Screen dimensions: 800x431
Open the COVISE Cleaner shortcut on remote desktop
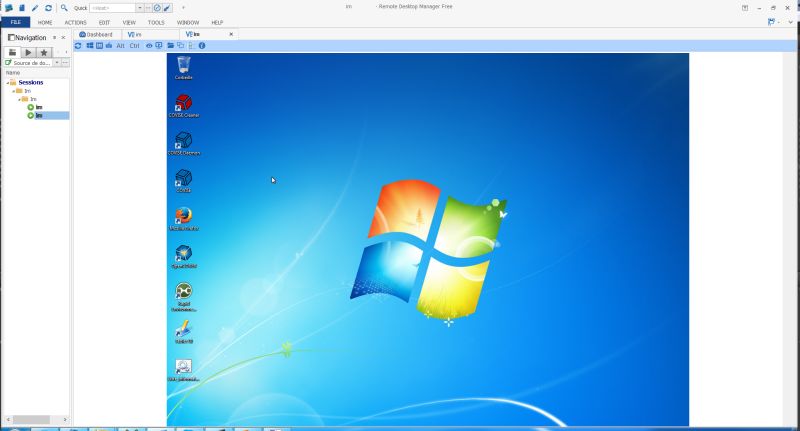(x=184, y=106)
